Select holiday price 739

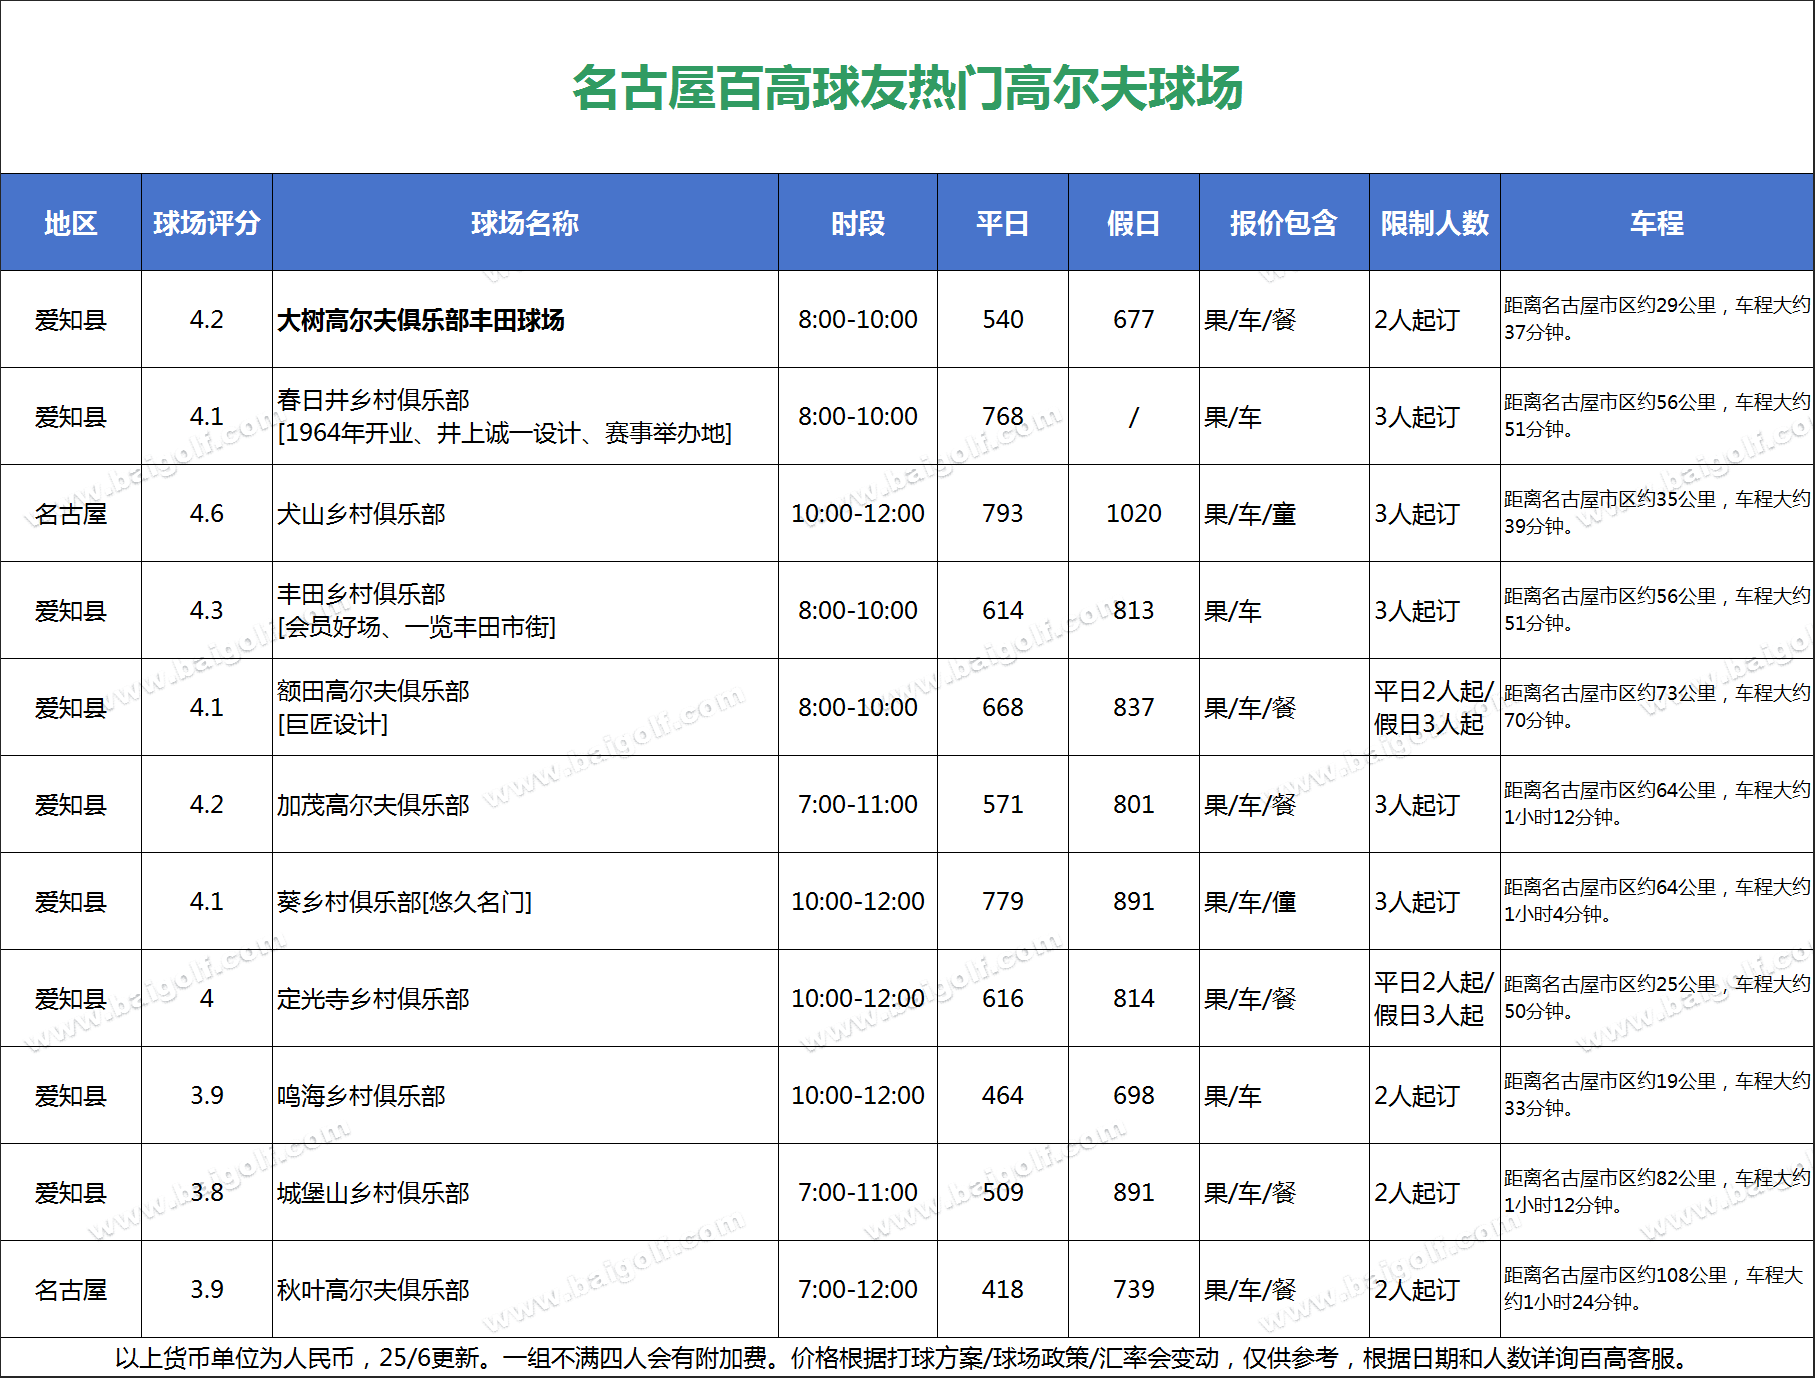click(1134, 1290)
